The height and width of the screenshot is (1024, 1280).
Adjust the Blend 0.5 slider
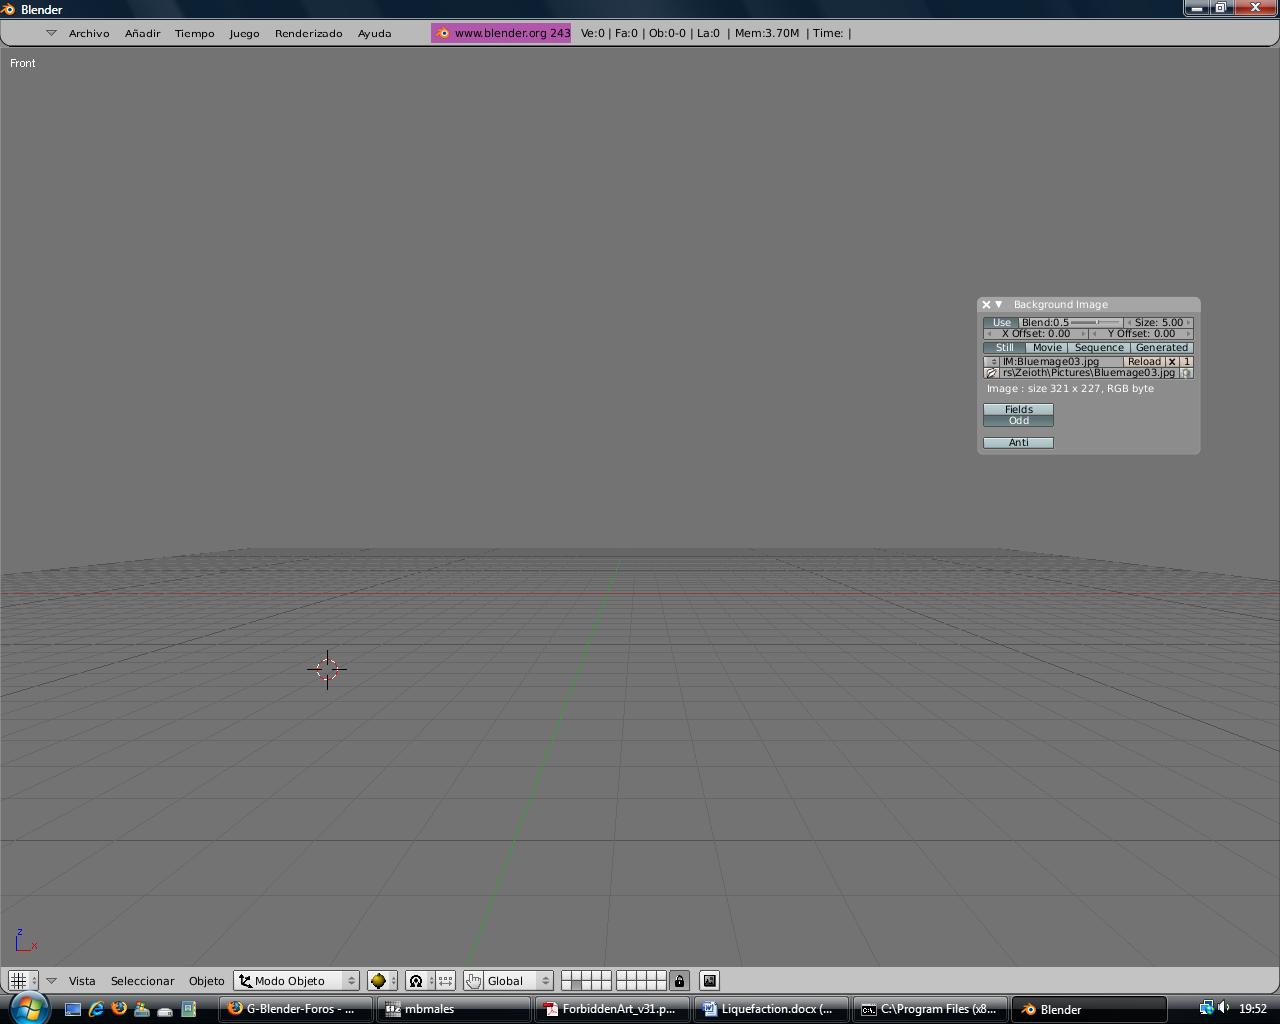point(1072,323)
